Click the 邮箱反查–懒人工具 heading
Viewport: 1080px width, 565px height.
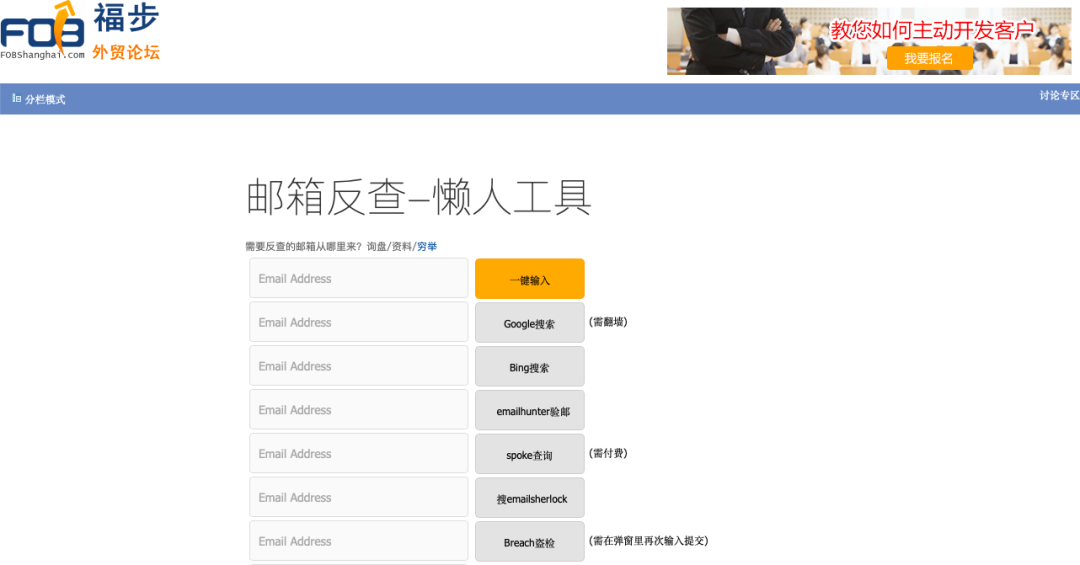point(419,196)
